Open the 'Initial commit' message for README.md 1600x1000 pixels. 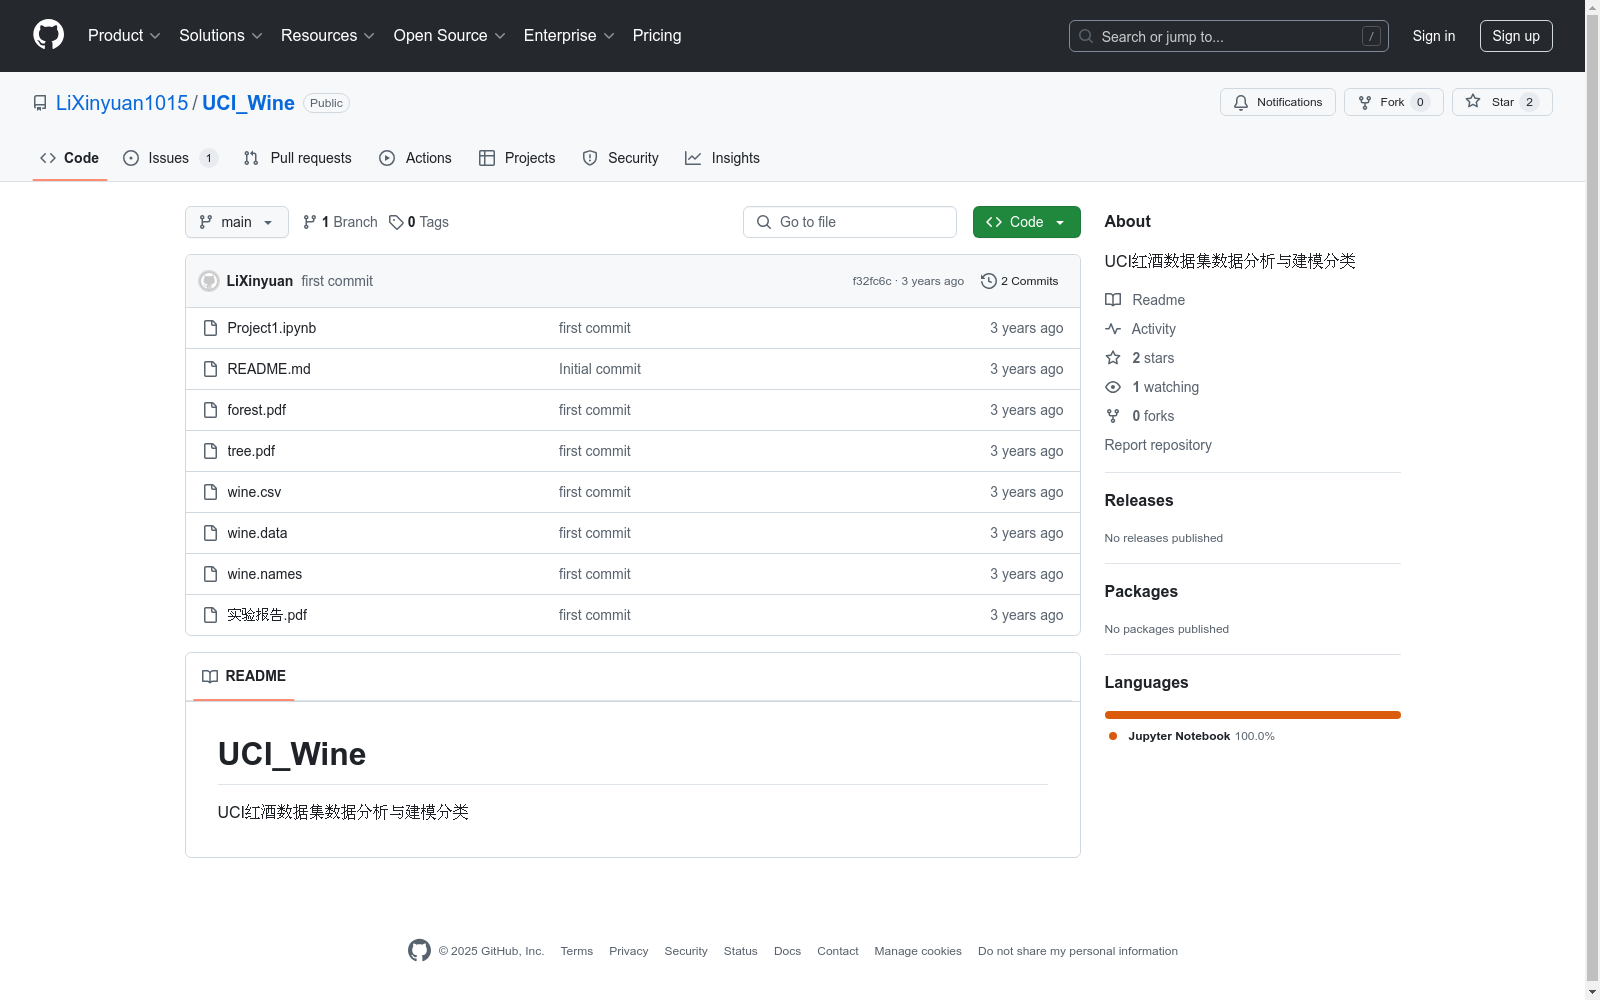600,369
